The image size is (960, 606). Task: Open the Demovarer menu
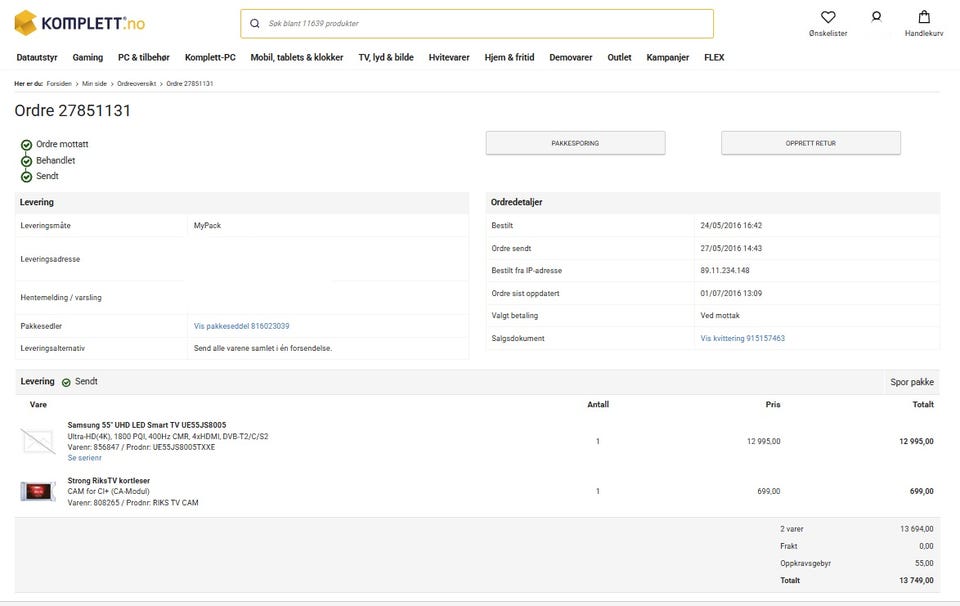pos(571,58)
